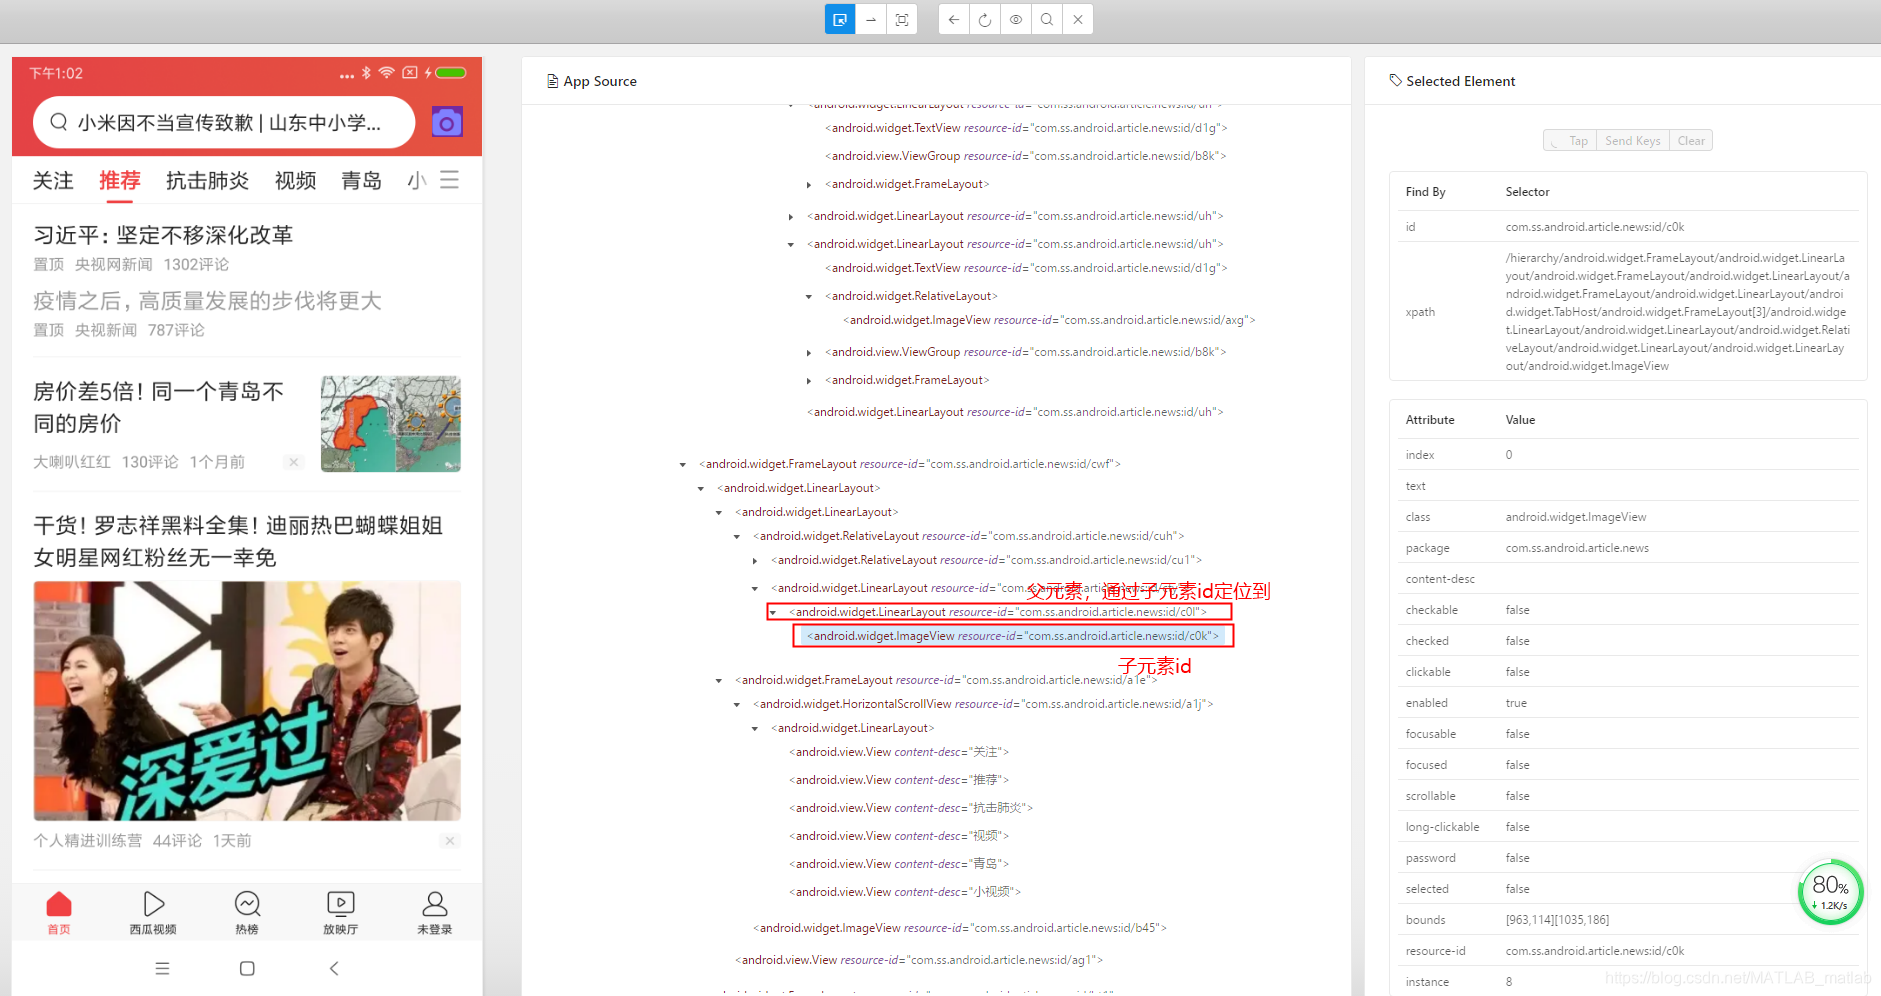Open Search for element magnifier
1881x996 pixels.
click(1047, 19)
